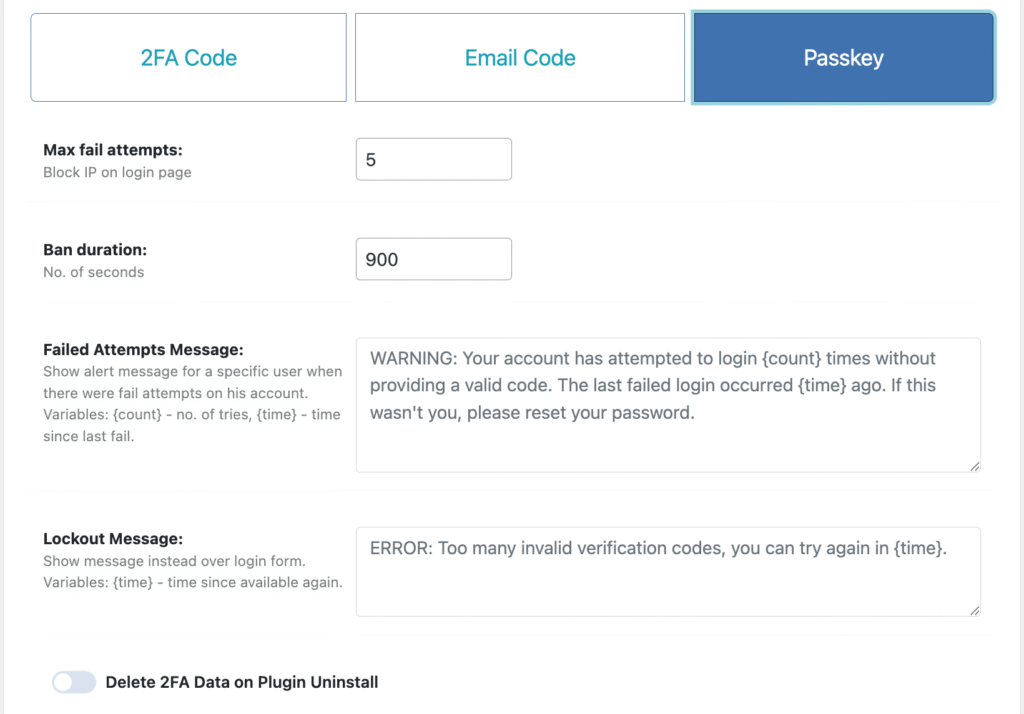
Task: Click inside the Failed Attempts Message textarea
Action: pyautogui.click(x=667, y=440)
